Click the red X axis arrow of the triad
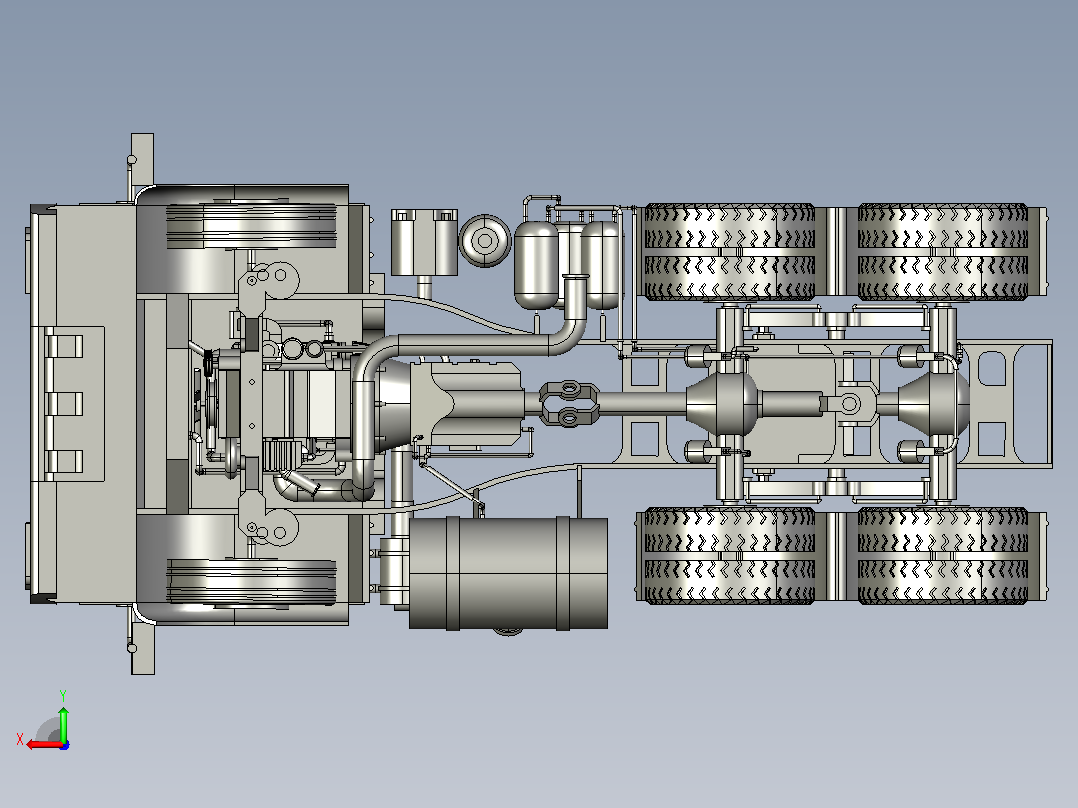 click(45, 745)
